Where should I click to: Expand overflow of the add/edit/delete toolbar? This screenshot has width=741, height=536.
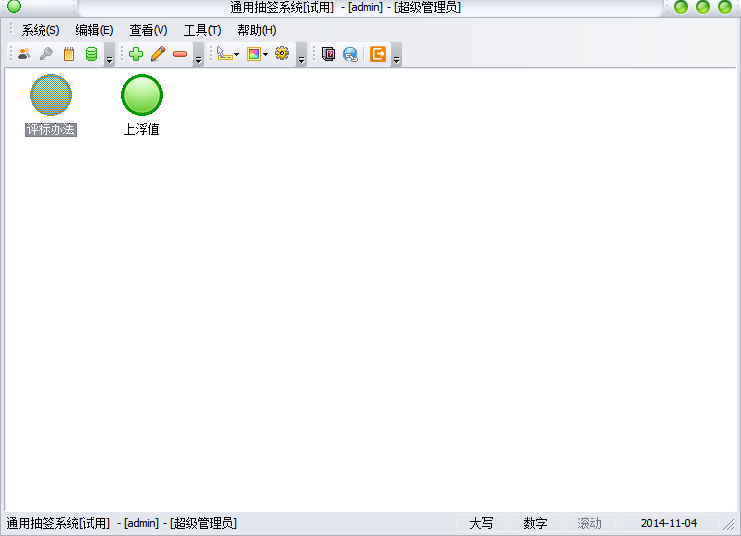(198, 55)
